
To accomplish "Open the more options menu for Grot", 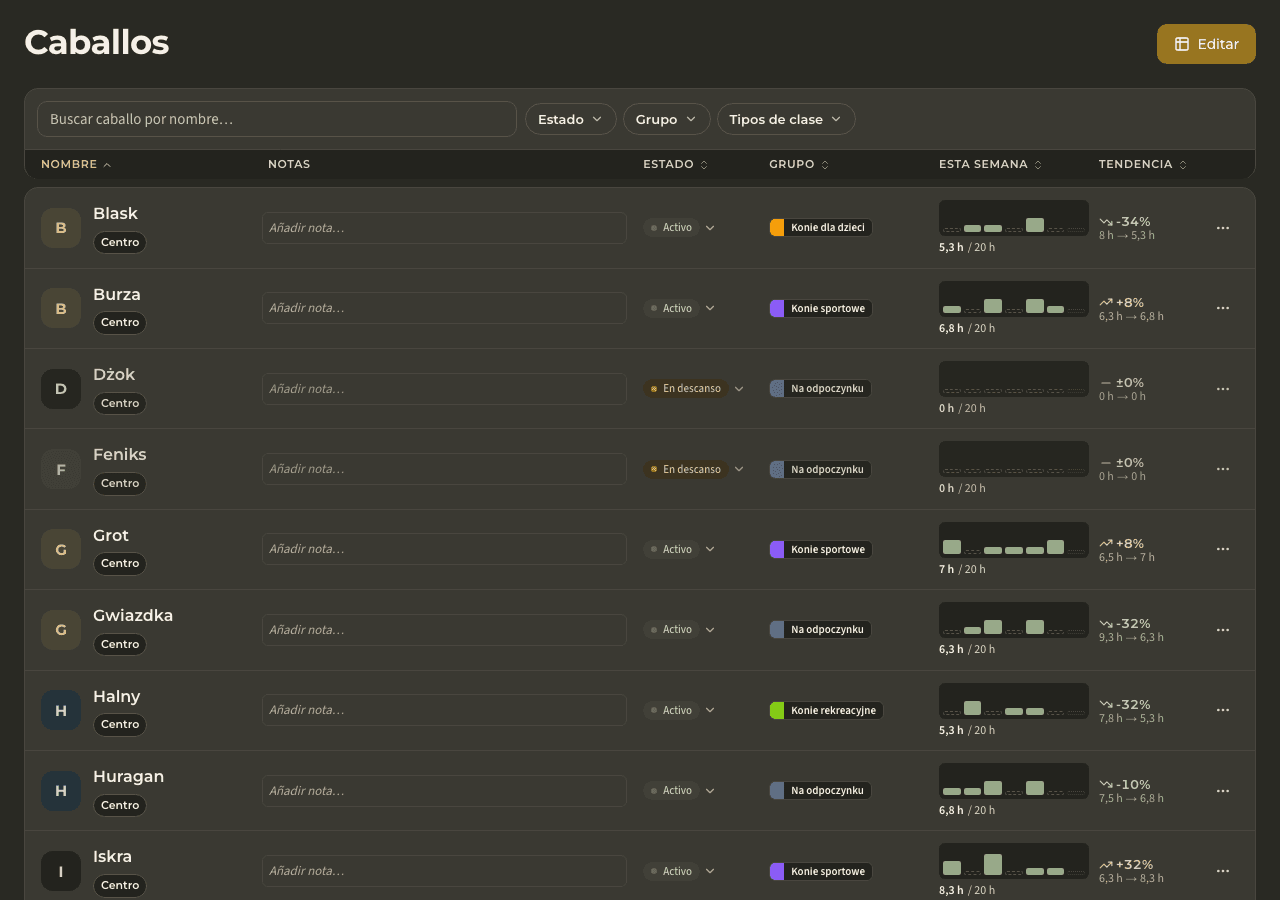I will pyautogui.click(x=1222, y=549).
